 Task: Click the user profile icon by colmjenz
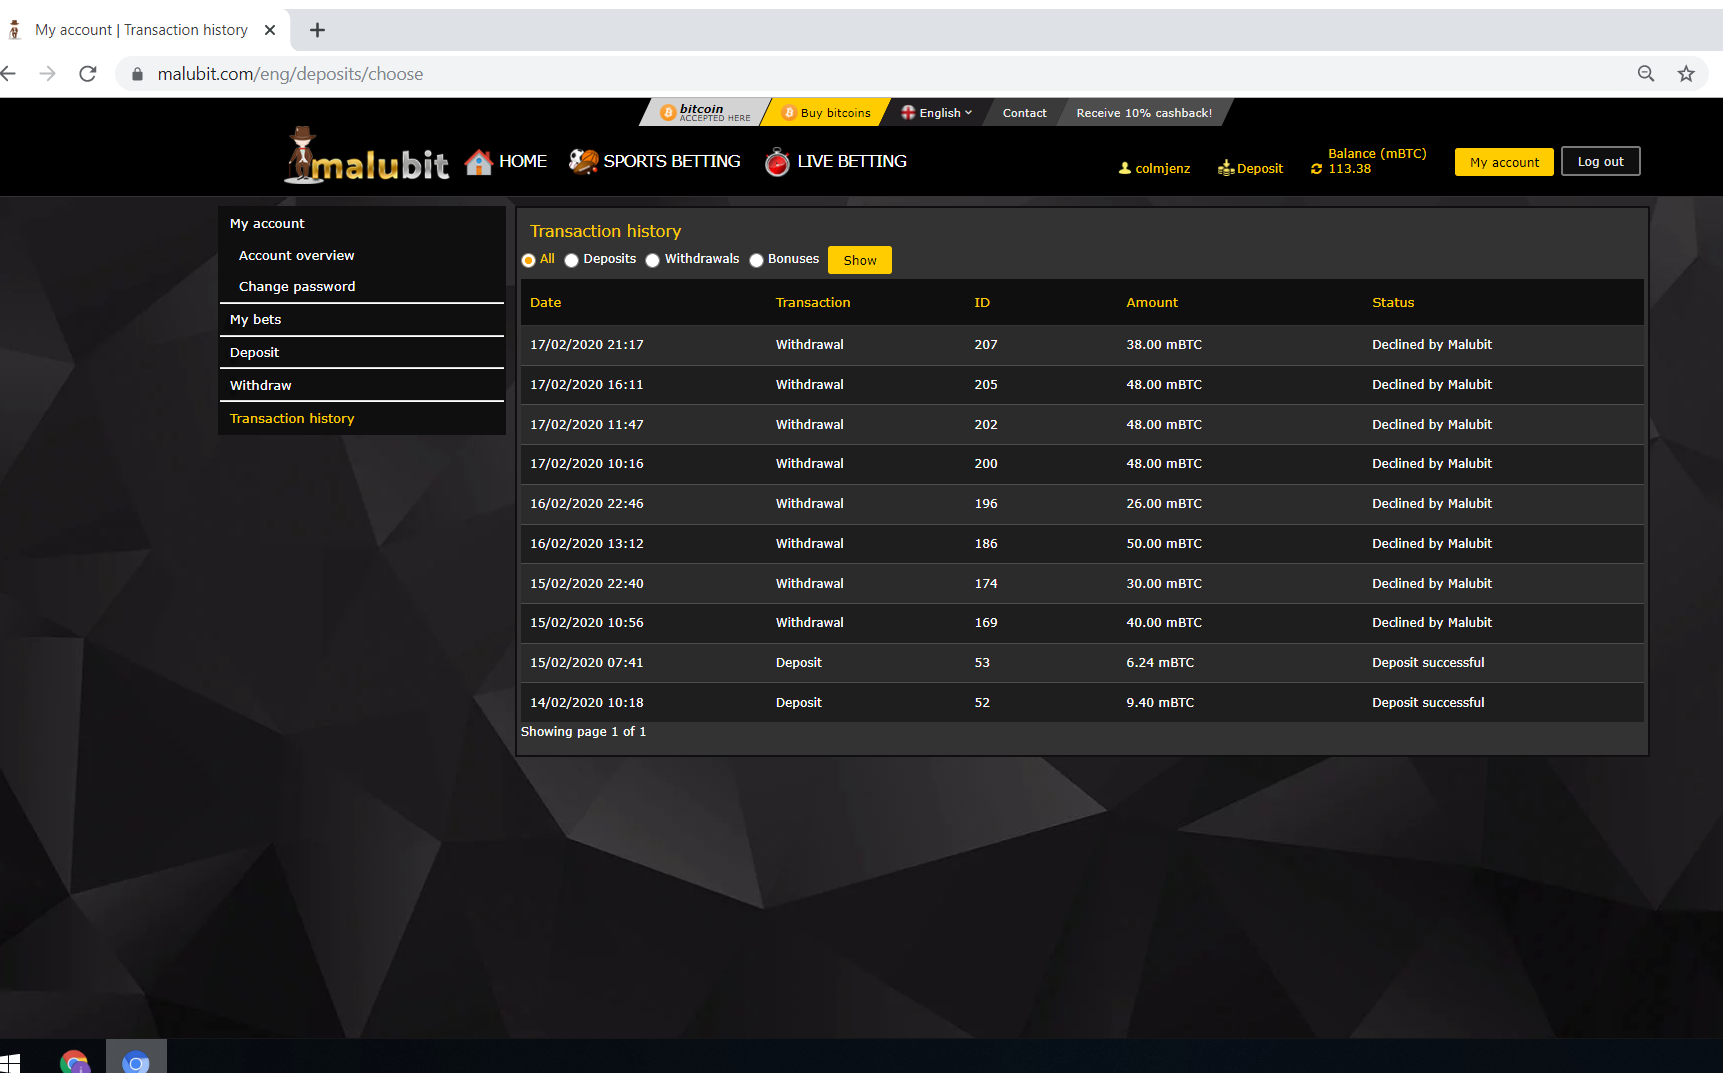1125,168
